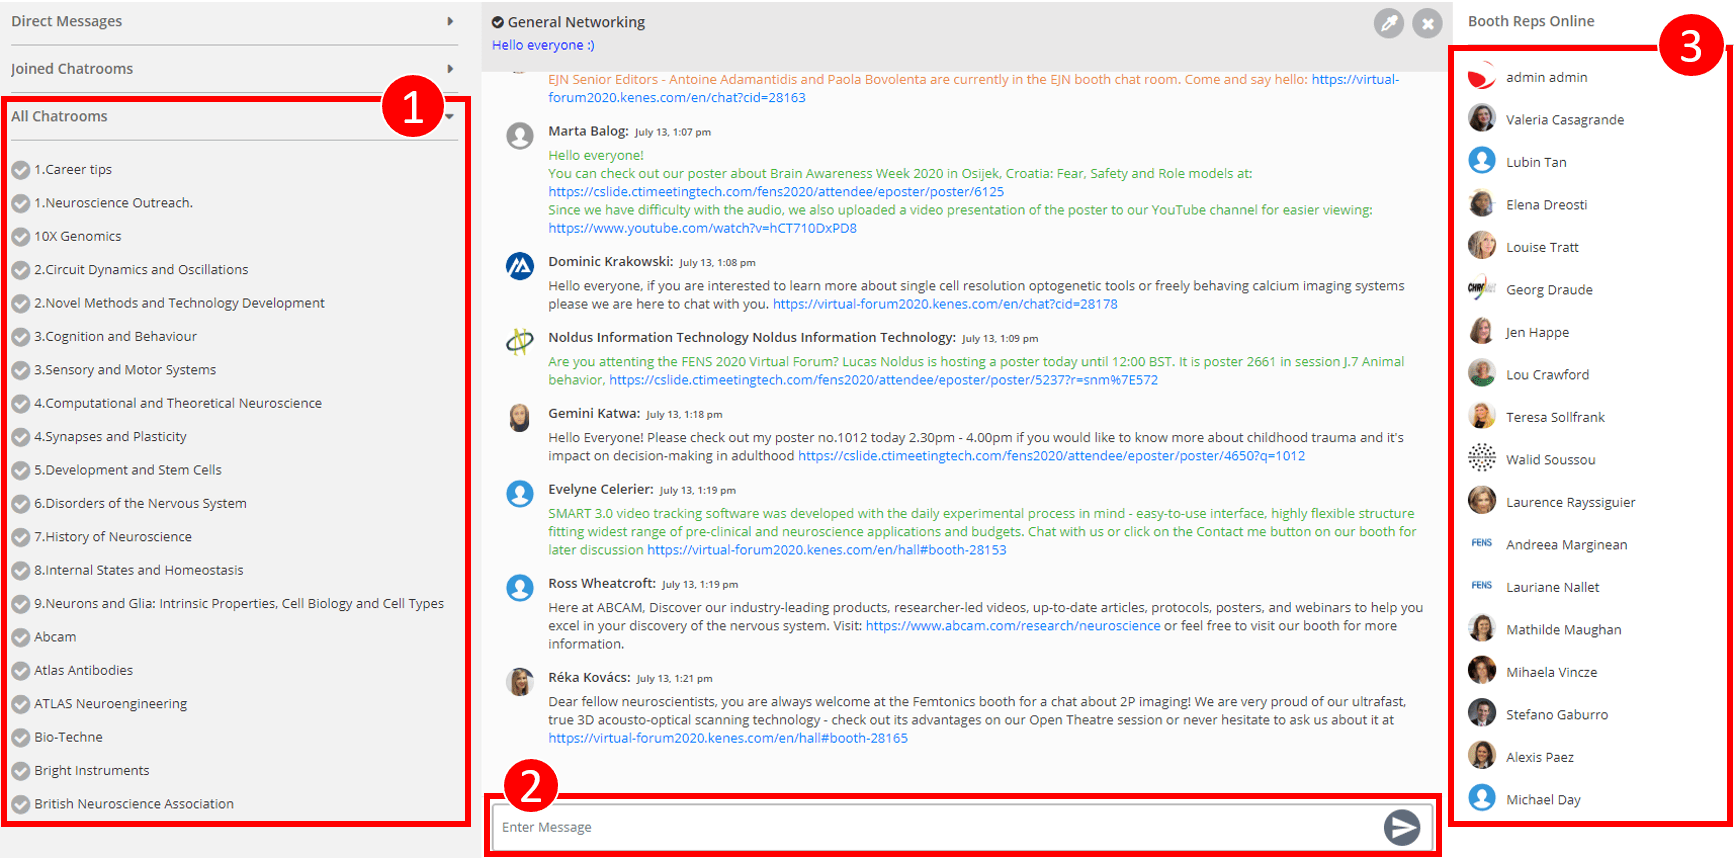
Task: Toggle checkmark beside Atlas Antibodies
Action: [x=20, y=671]
